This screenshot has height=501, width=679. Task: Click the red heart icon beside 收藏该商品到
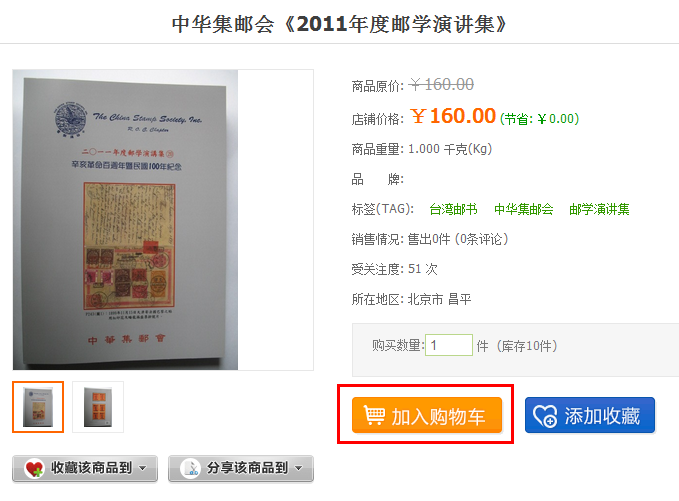click(x=34, y=468)
